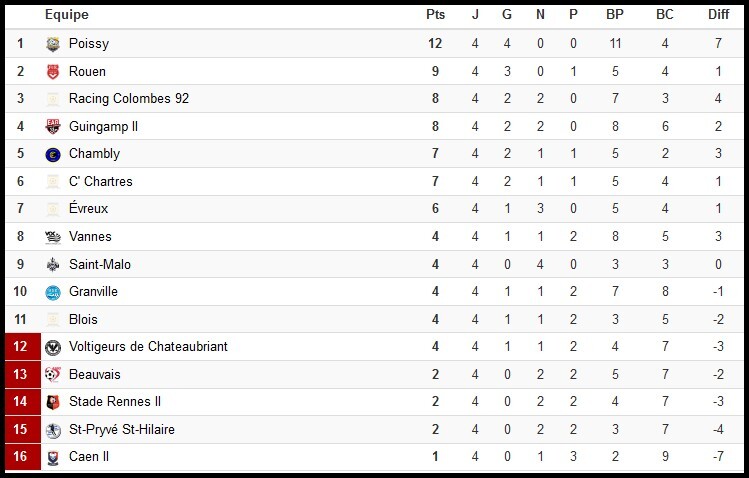The width and height of the screenshot is (749, 478).
Task: Click the Beauvais club logo
Action: pos(53,374)
